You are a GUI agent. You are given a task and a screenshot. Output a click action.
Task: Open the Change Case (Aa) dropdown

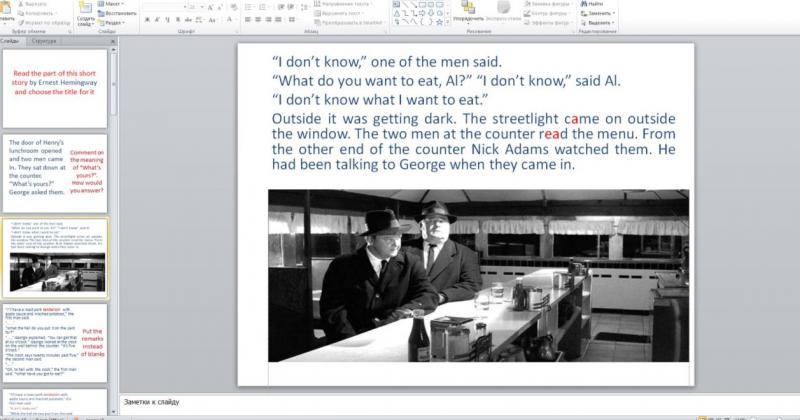pyautogui.click(x=213, y=19)
